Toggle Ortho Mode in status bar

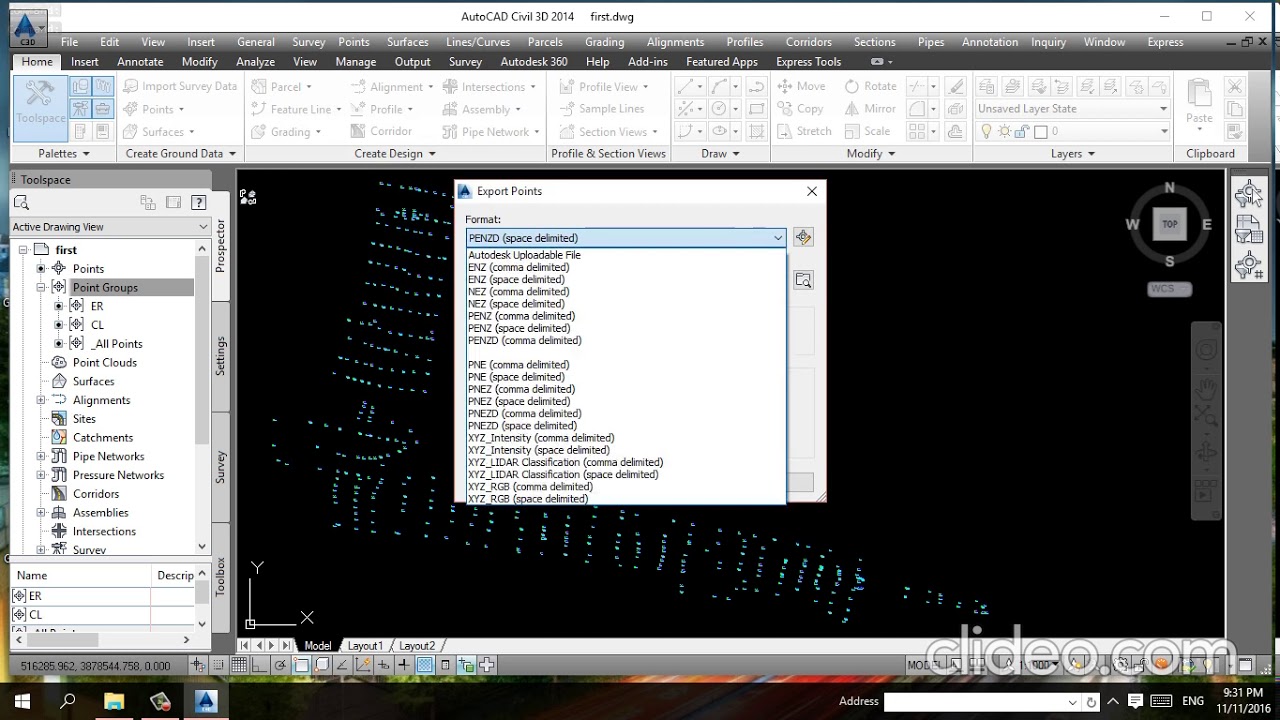click(x=259, y=665)
